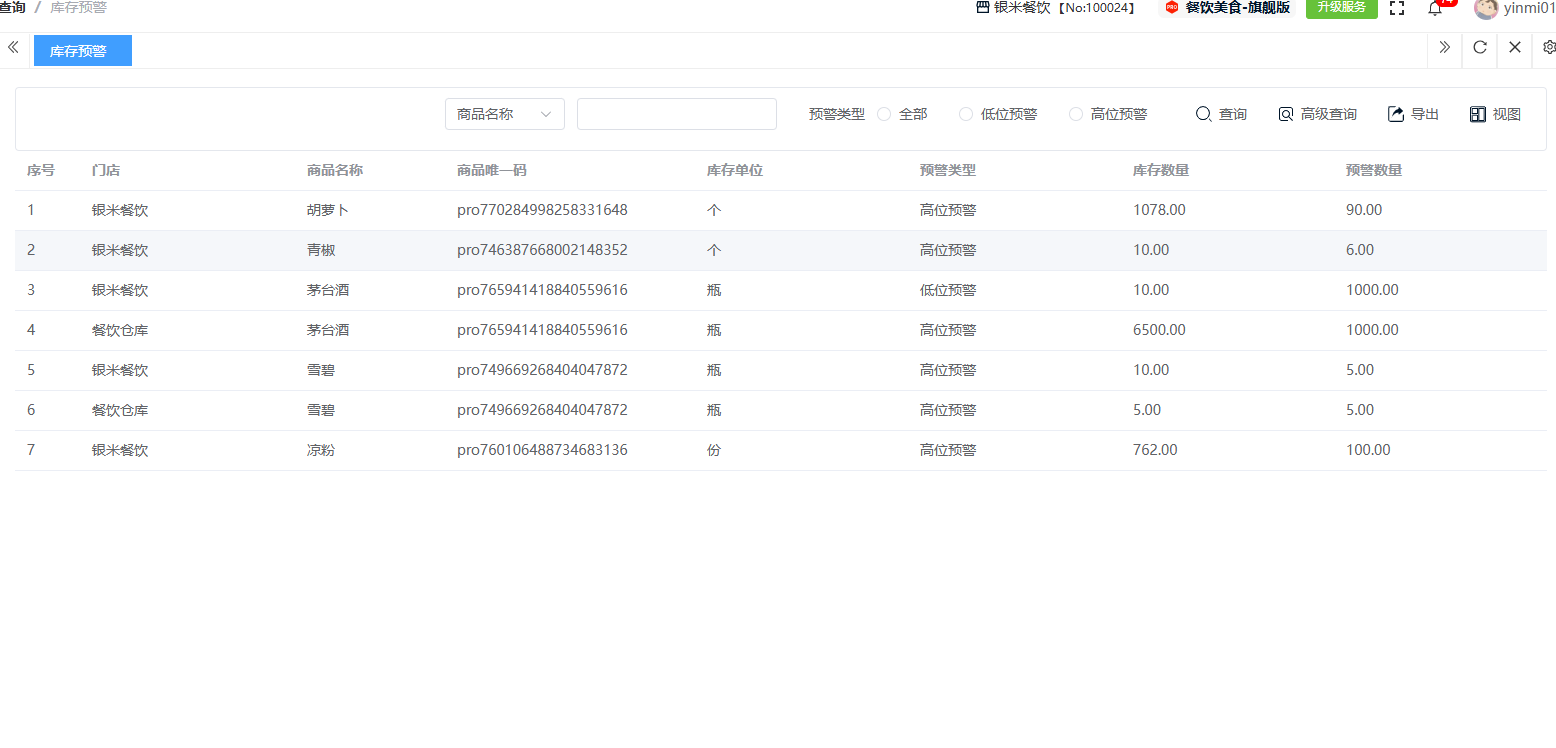Open the yinmi01 user avatar
Screen dimensions: 1556x748
pyautogui.click(x=1486, y=9)
